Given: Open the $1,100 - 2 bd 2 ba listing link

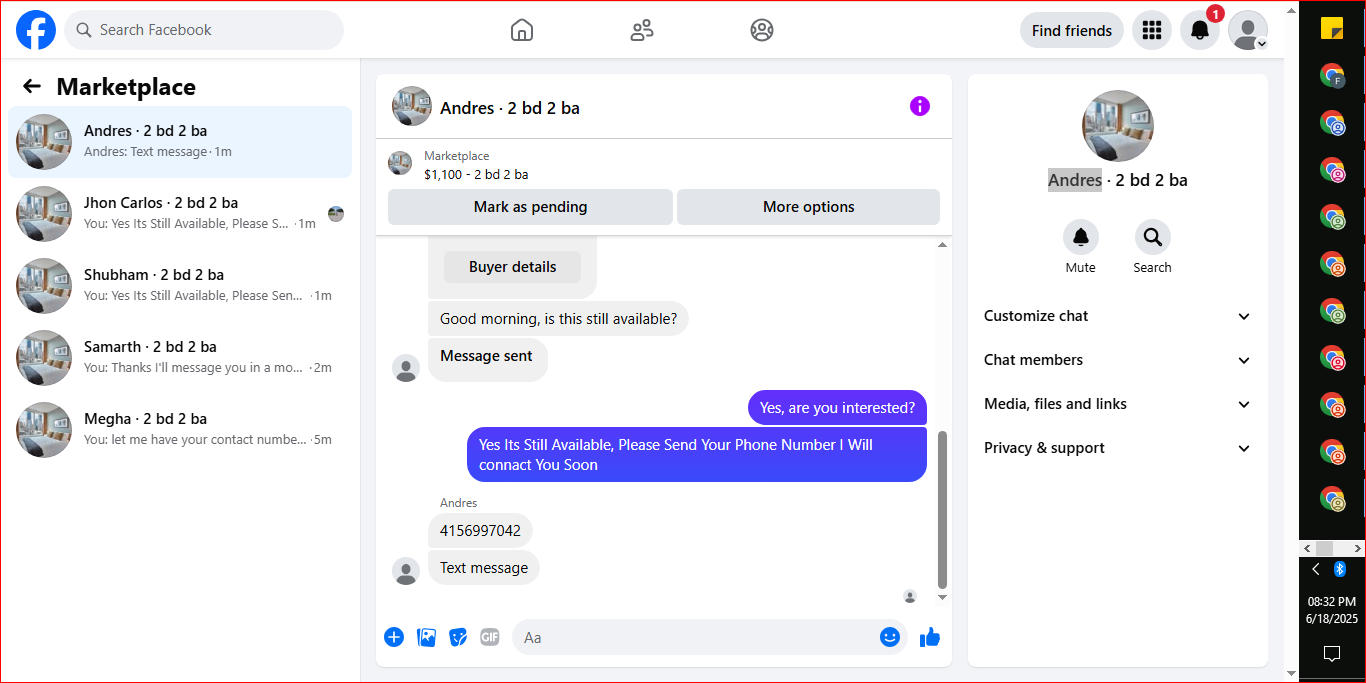Looking at the screenshot, I should [x=476, y=174].
